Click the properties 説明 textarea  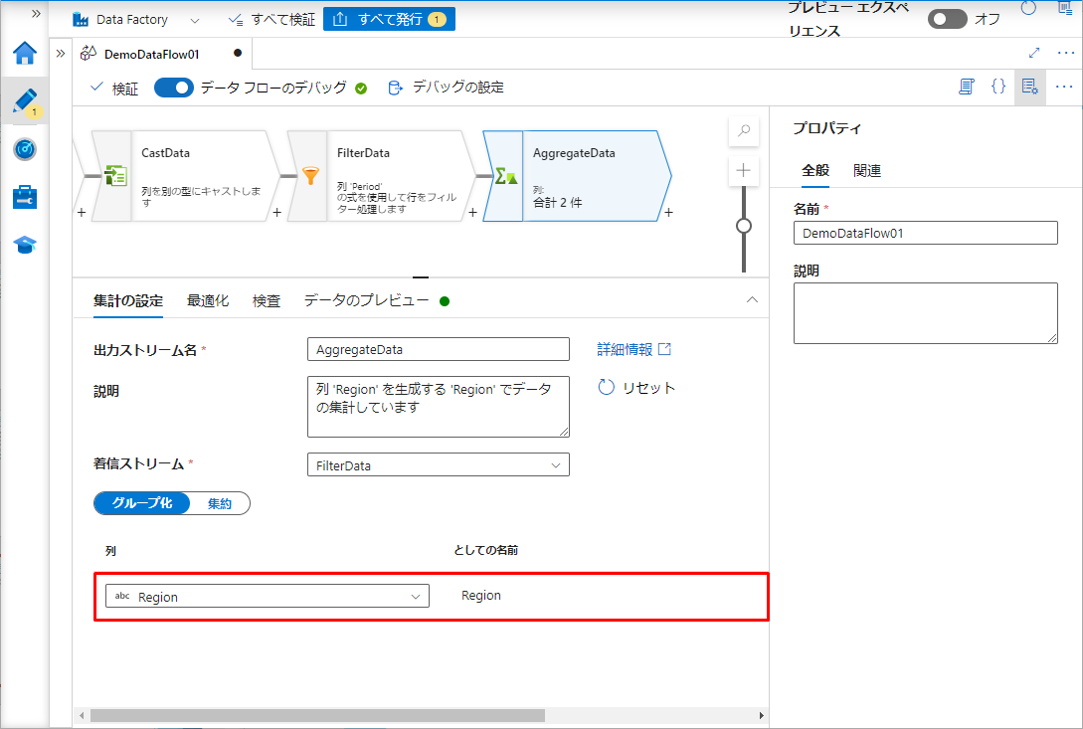[x=925, y=313]
